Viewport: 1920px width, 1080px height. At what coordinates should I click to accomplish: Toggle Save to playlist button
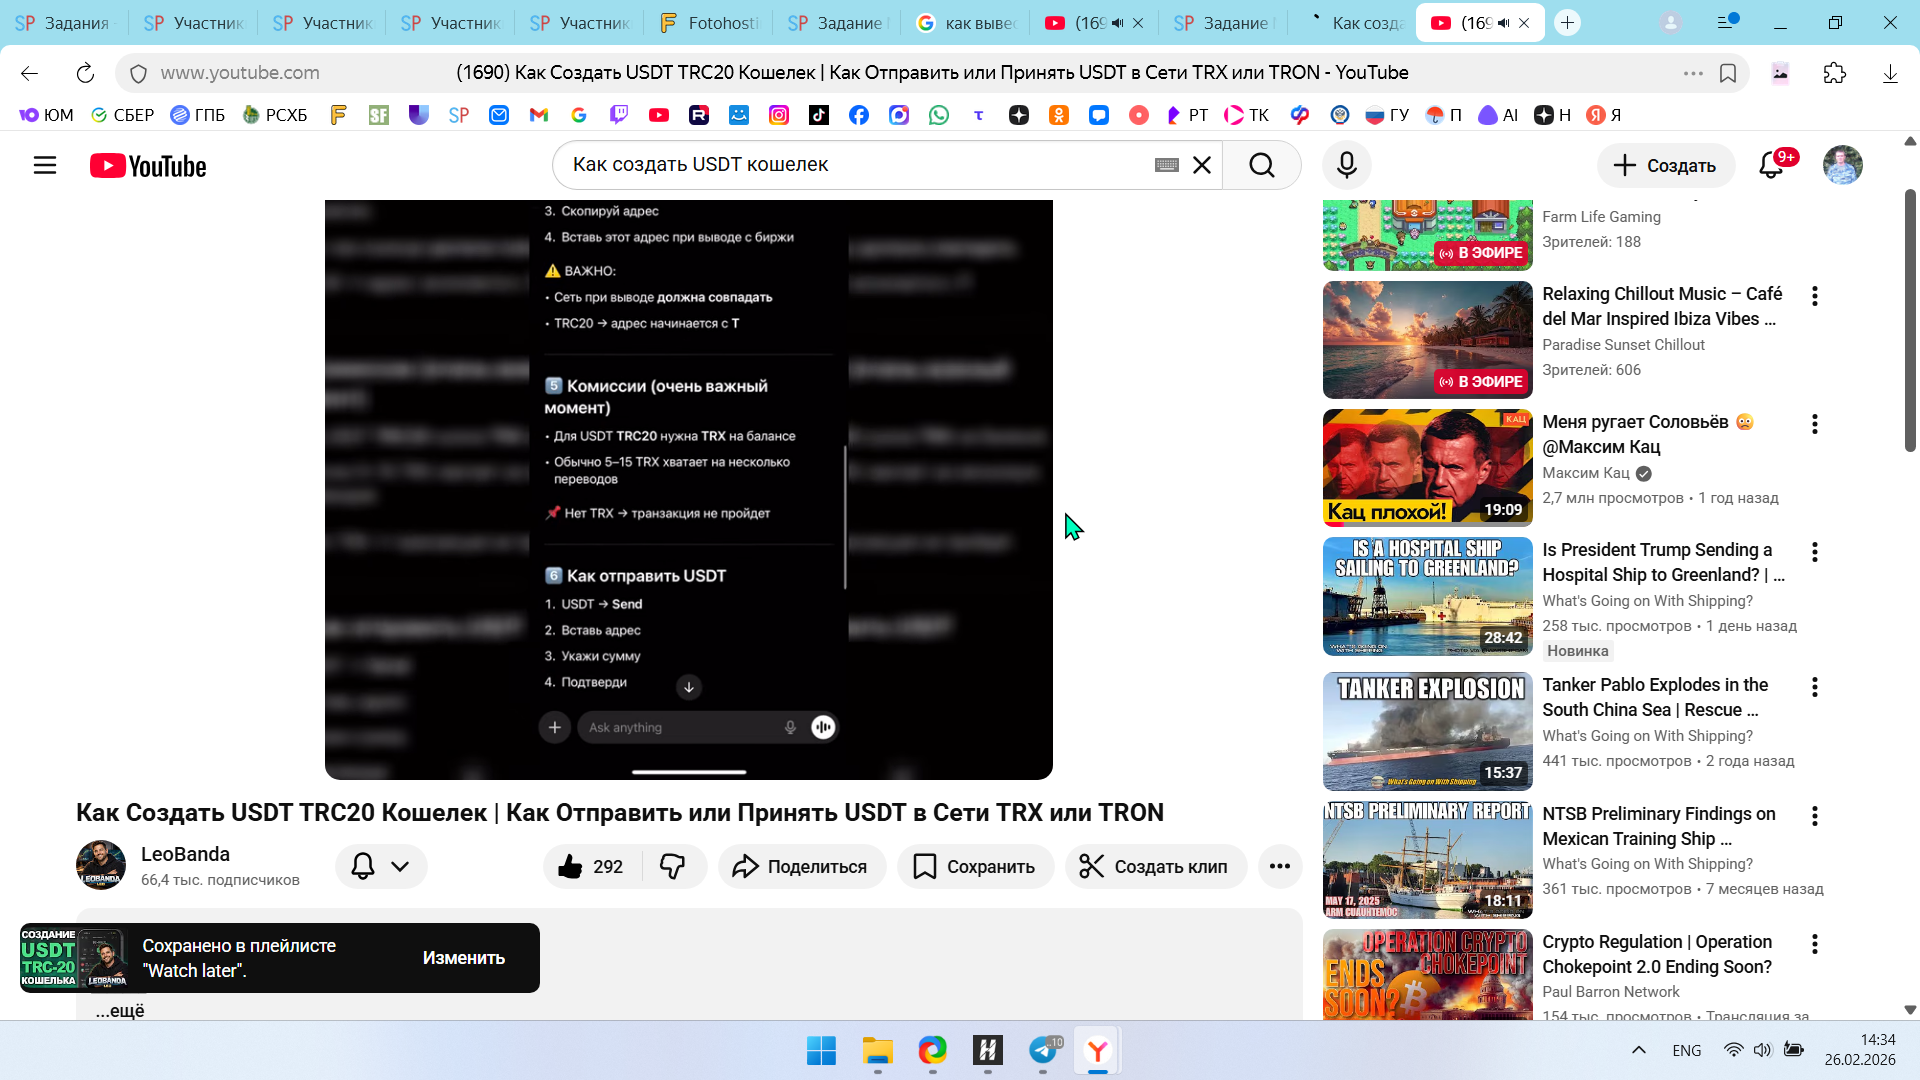click(975, 866)
